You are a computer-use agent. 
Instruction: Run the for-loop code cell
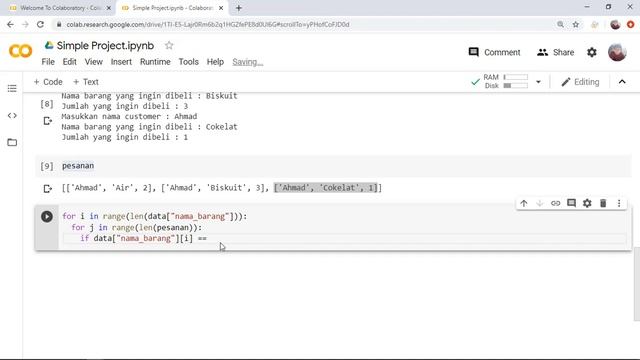click(x=47, y=216)
